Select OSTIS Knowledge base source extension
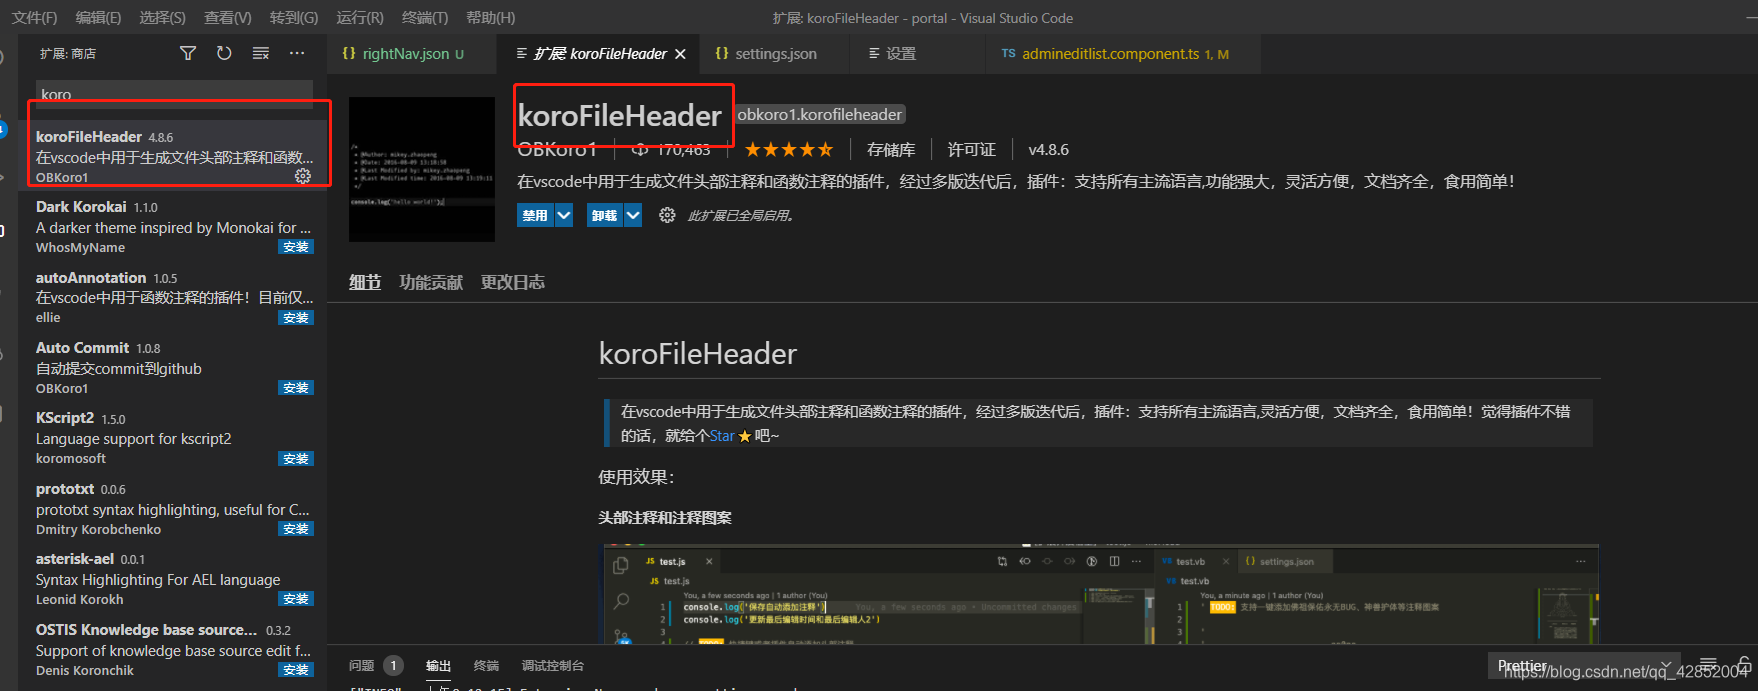The image size is (1758, 691). point(174,649)
